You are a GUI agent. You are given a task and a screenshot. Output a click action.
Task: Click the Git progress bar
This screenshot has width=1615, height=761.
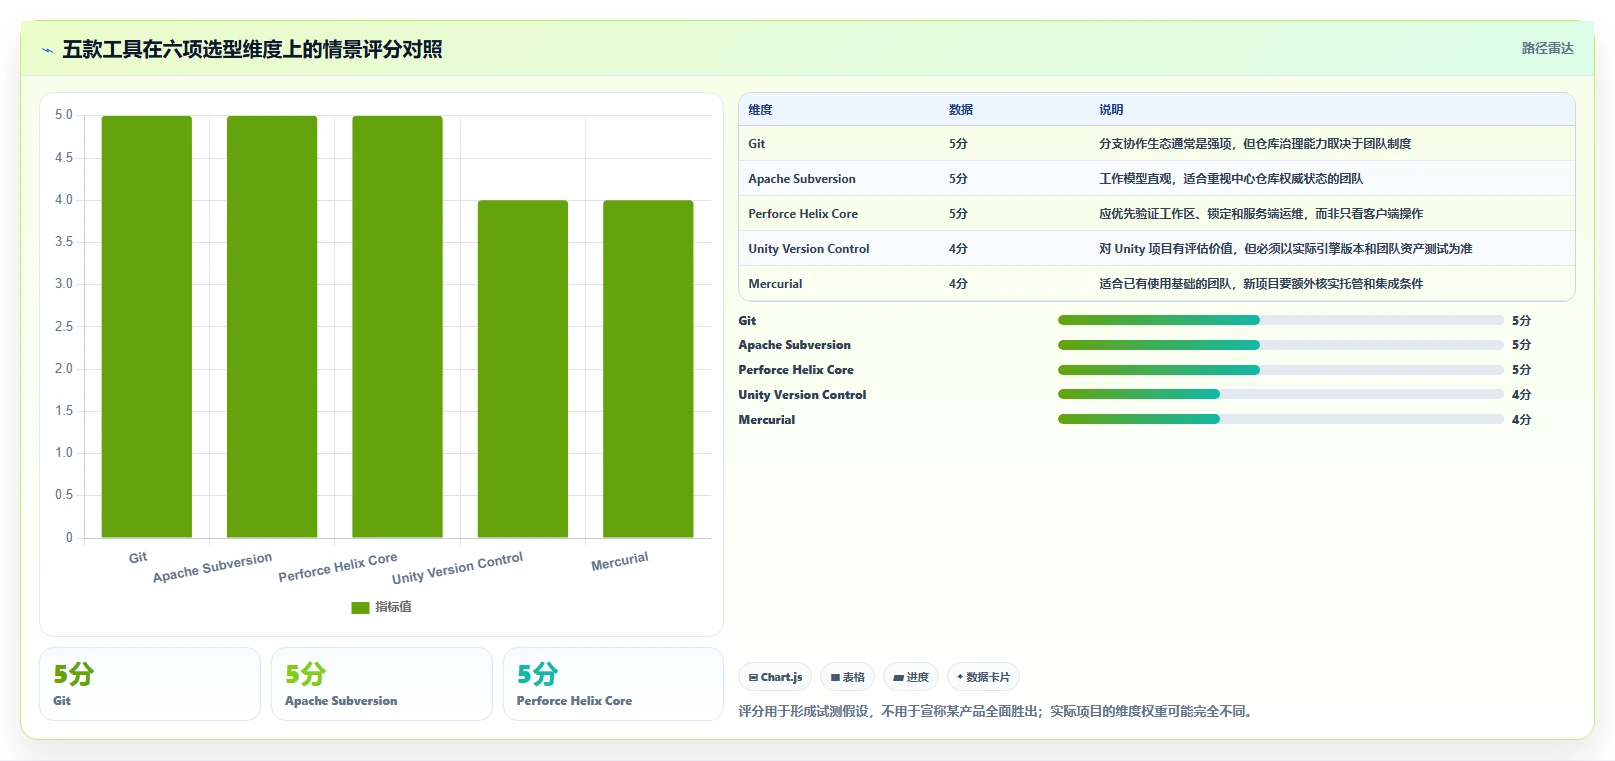coord(1280,320)
